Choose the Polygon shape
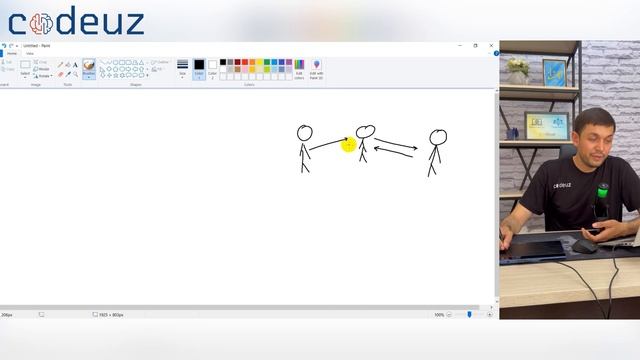The height and width of the screenshot is (360, 640). 135,62
